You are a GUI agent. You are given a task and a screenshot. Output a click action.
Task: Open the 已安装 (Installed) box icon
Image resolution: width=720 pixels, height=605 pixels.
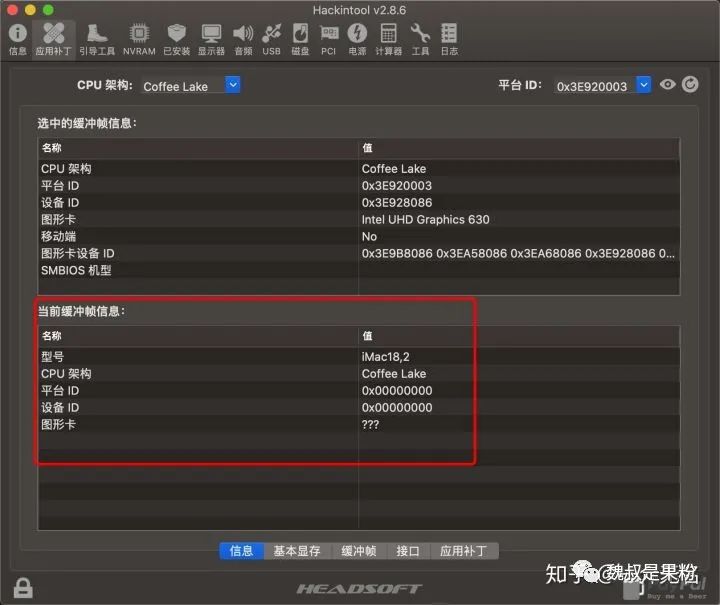tap(177, 39)
